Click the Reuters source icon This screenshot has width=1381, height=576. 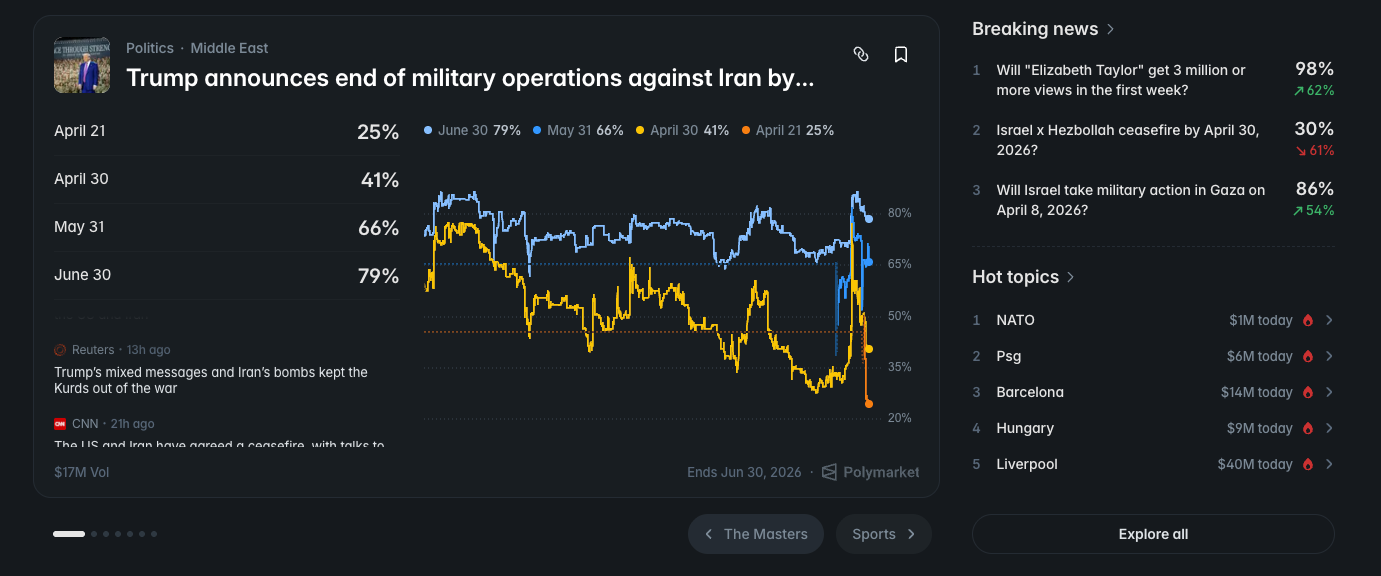(60, 350)
